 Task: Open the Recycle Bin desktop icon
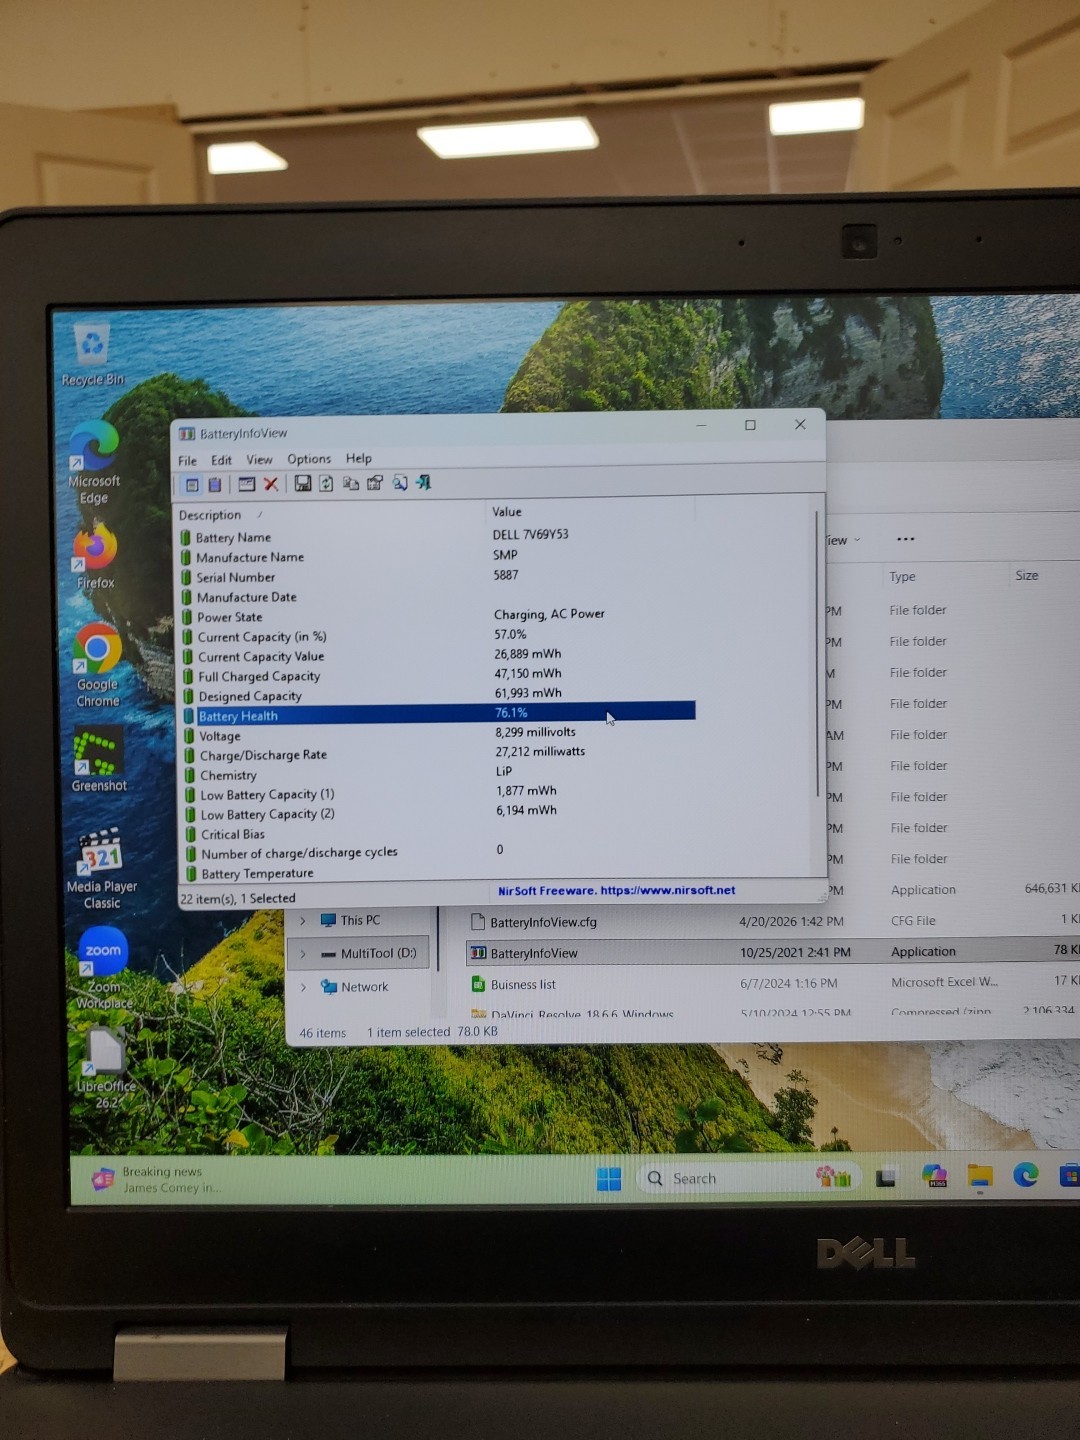tap(92, 355)
